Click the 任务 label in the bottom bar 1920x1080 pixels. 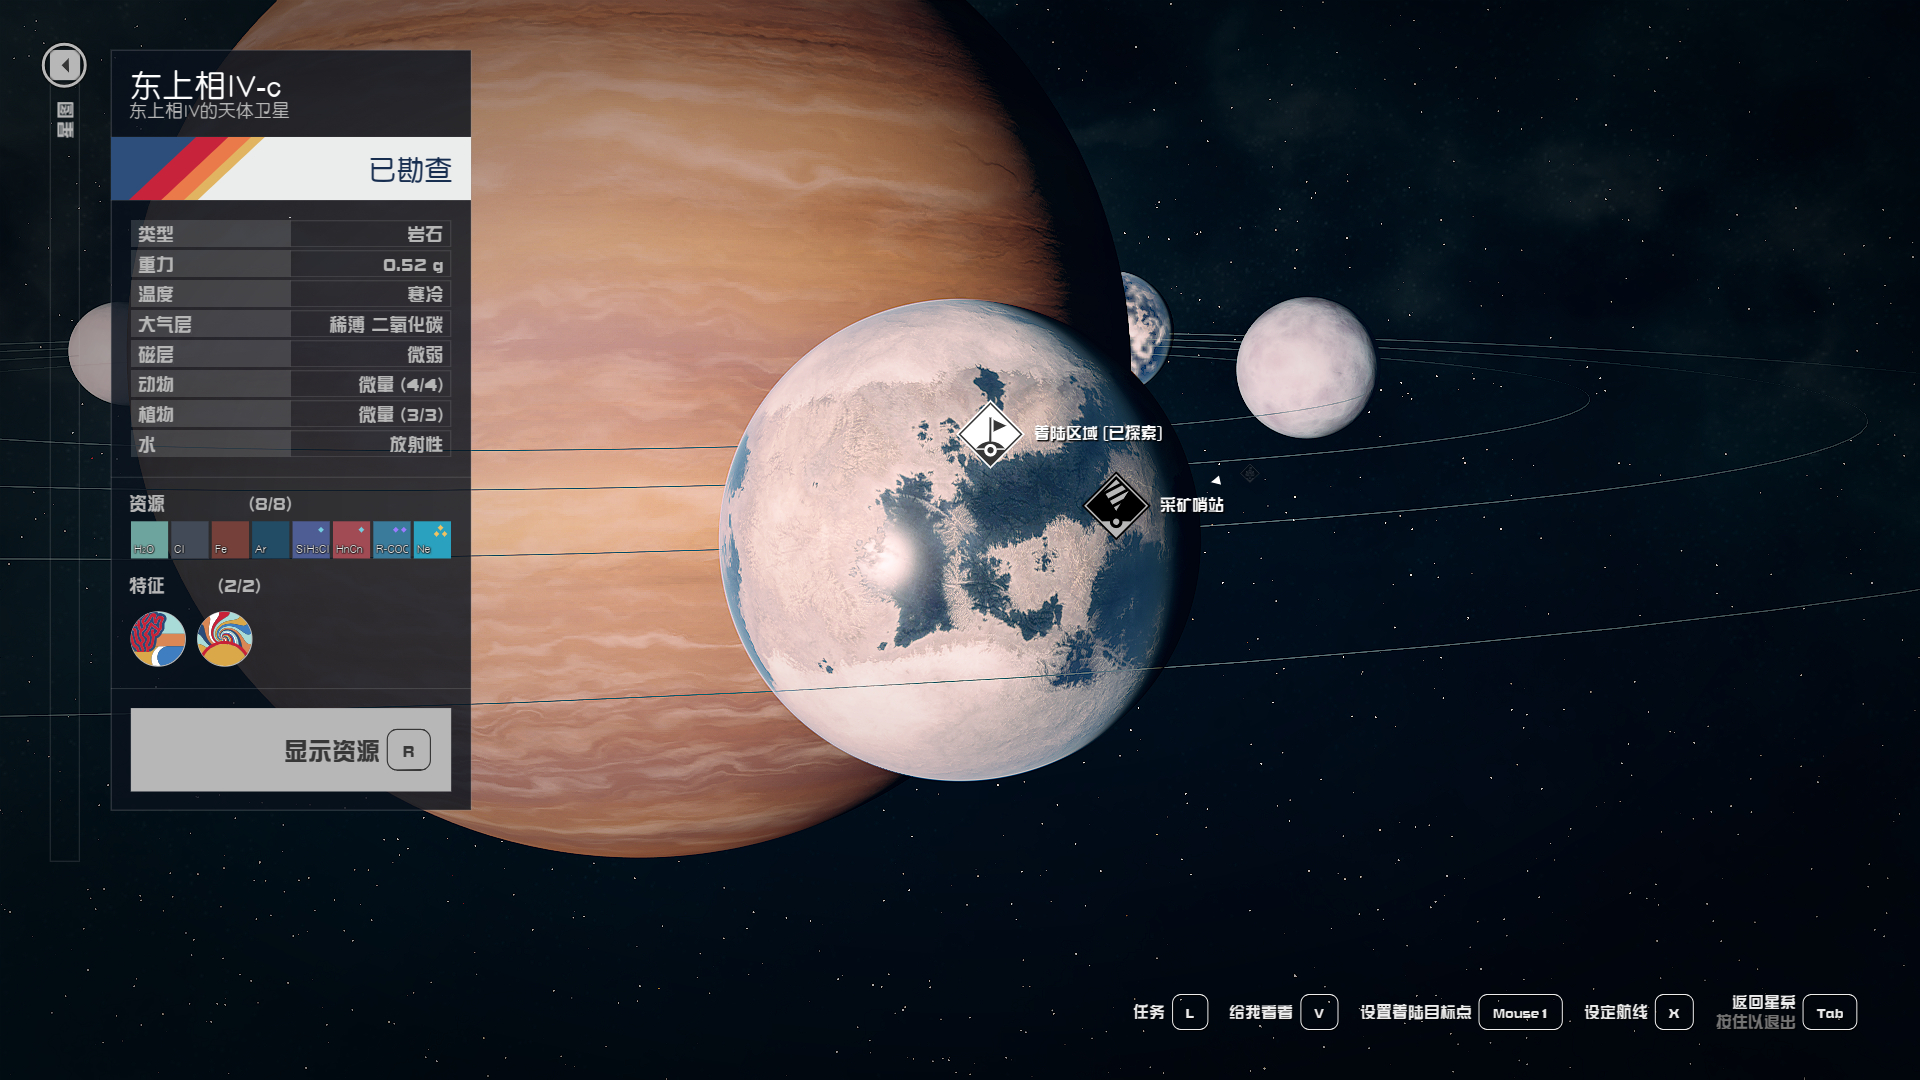(1149, 1012)
